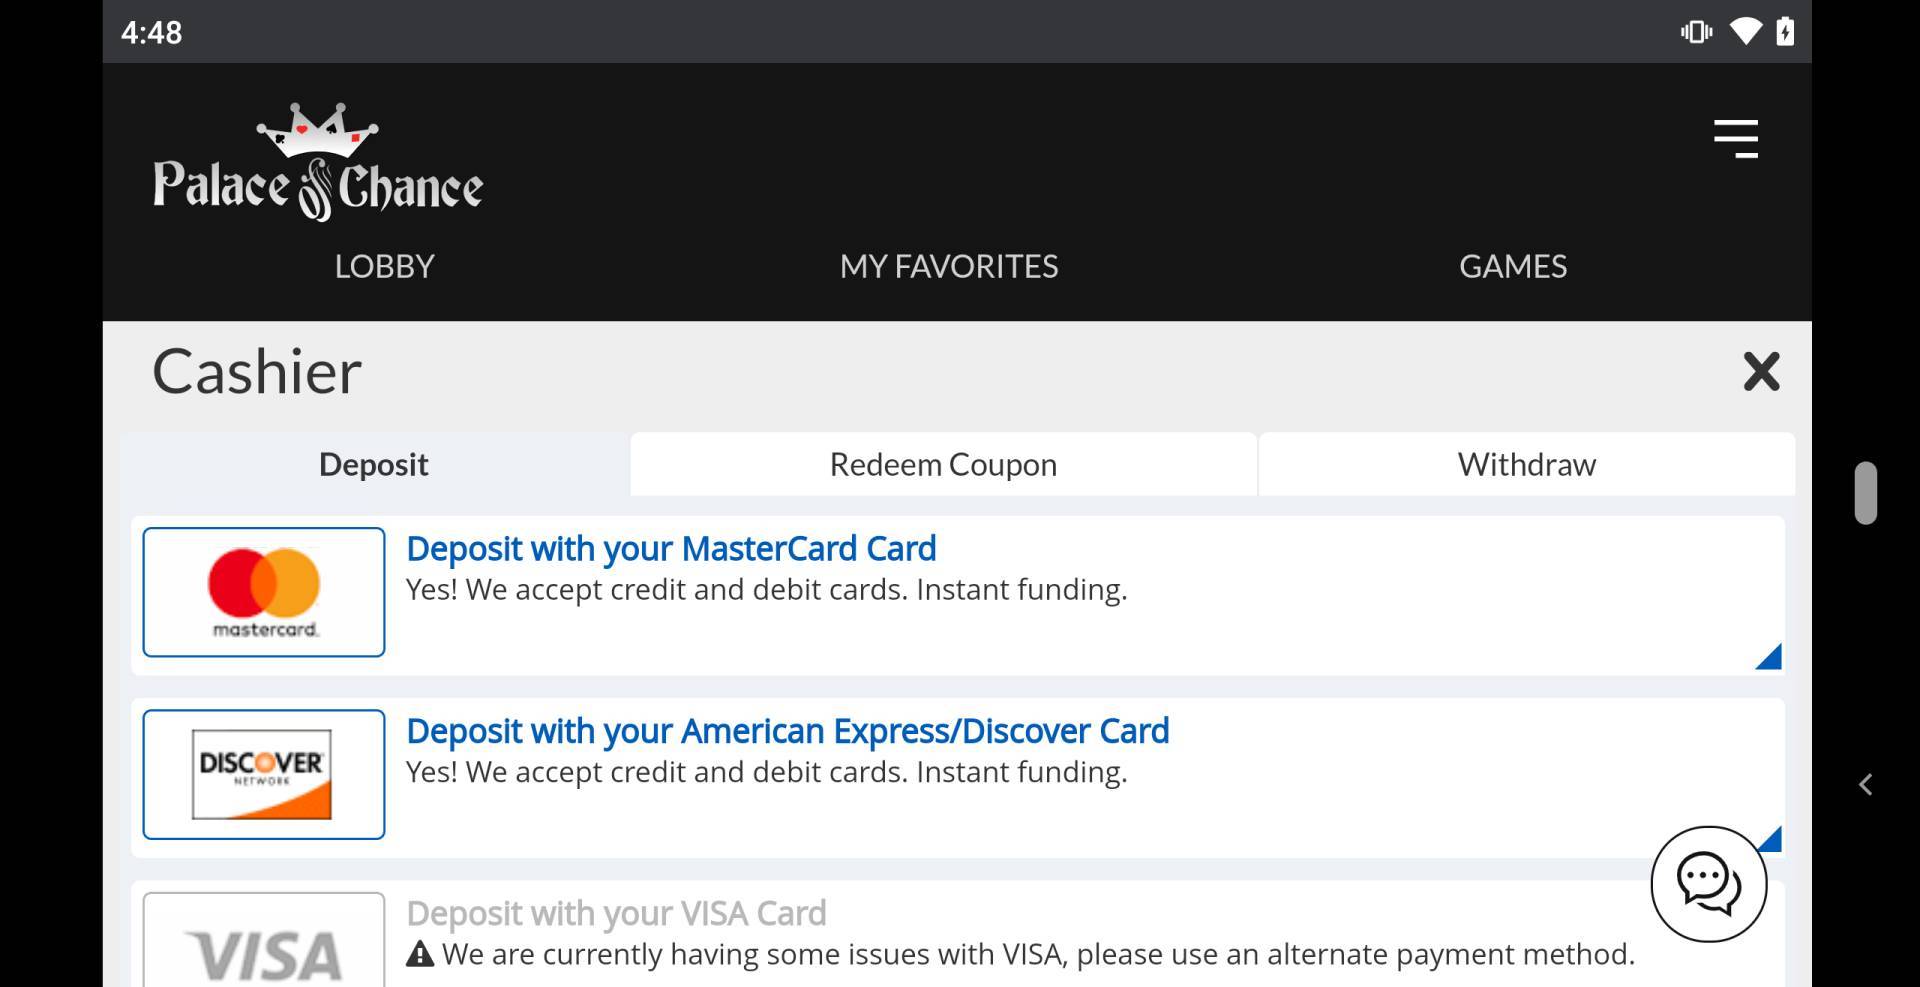The height and width of the screenshot is (987, 1920).
Task: Click the Discover Network logo thumbnail
Action: tap(264, 774)
